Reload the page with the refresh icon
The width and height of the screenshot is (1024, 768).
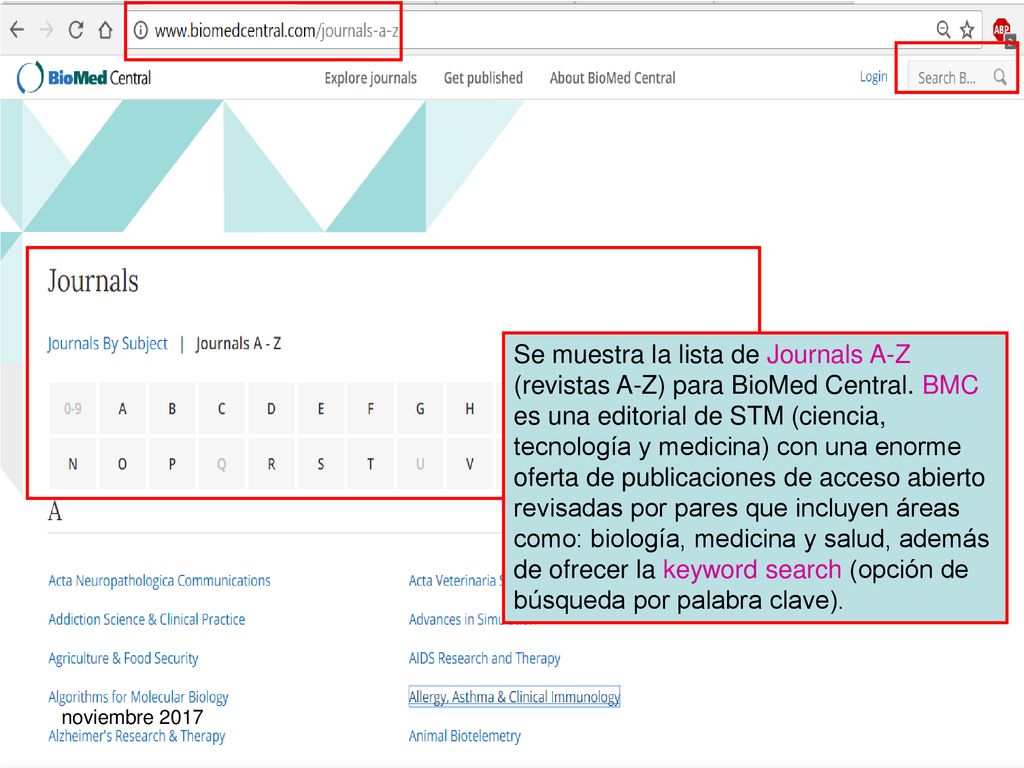click(76, 30)
